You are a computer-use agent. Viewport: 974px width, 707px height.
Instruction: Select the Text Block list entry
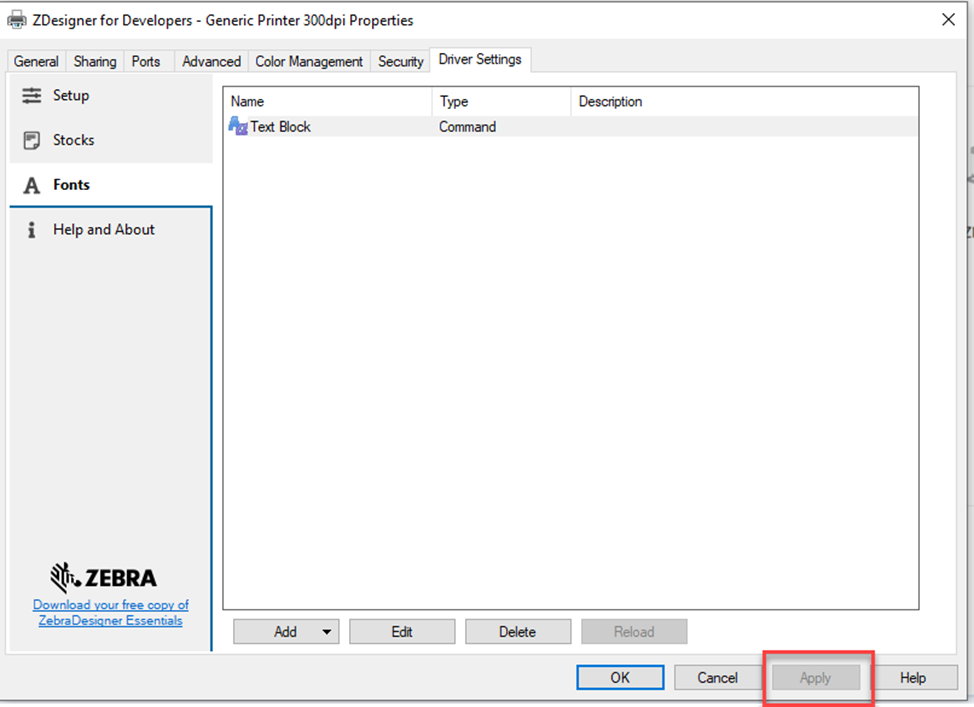coord(280,126)
